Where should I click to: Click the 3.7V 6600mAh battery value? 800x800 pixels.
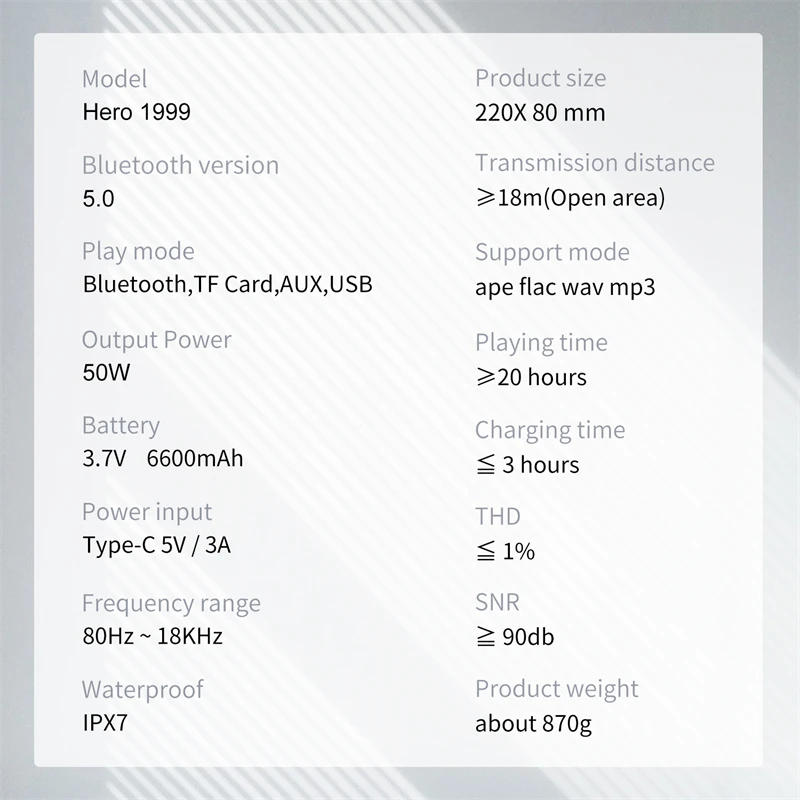(162, 459)
